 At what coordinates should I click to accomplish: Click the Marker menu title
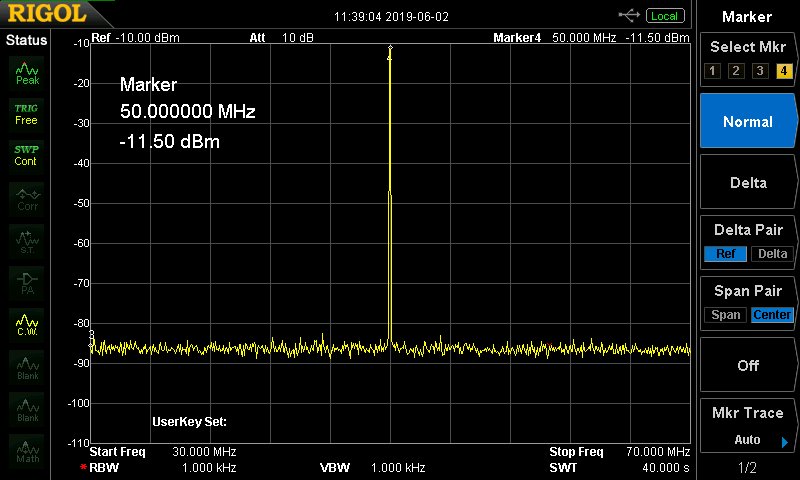point(747,17)
